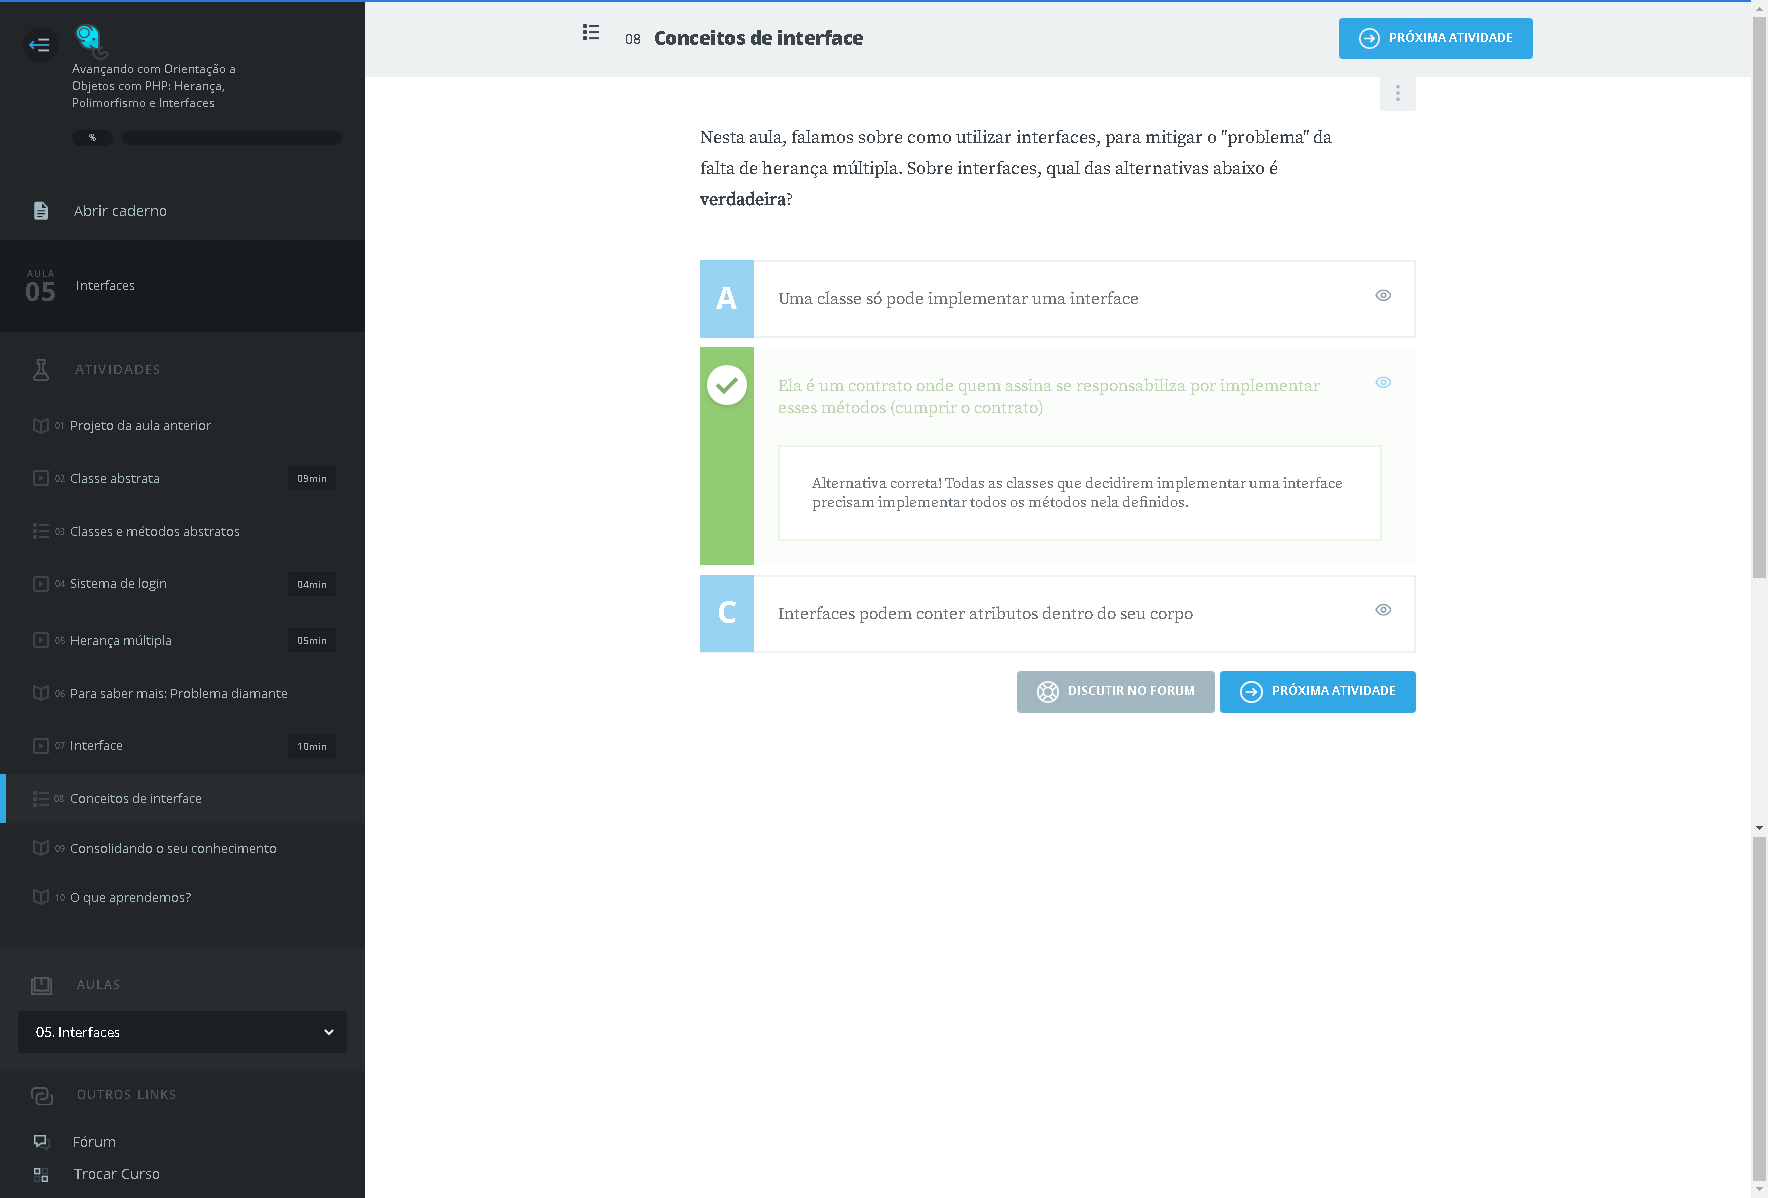Select answer option A letter tile
This screenshot has width=1768, height=1198.
(x=727, y=299)
